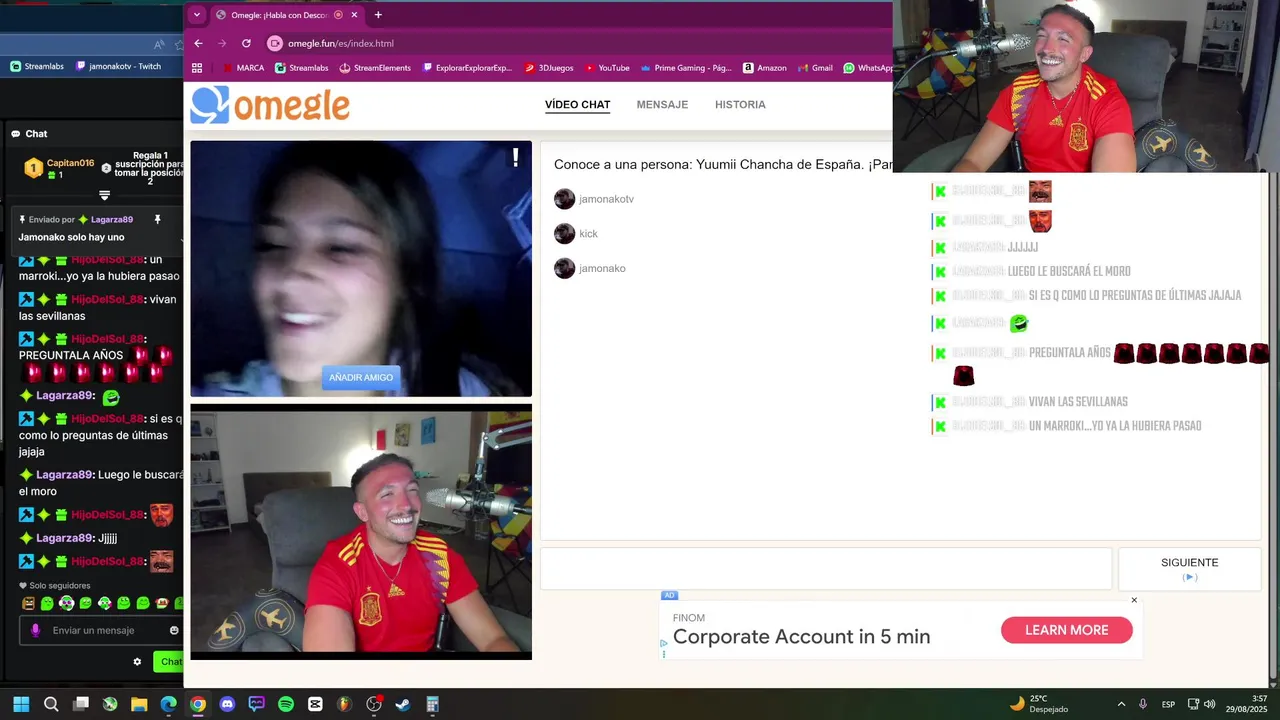Open the Twitch emote picker smiley
The width and height of the screenshot is (1280, 720).
174,630
